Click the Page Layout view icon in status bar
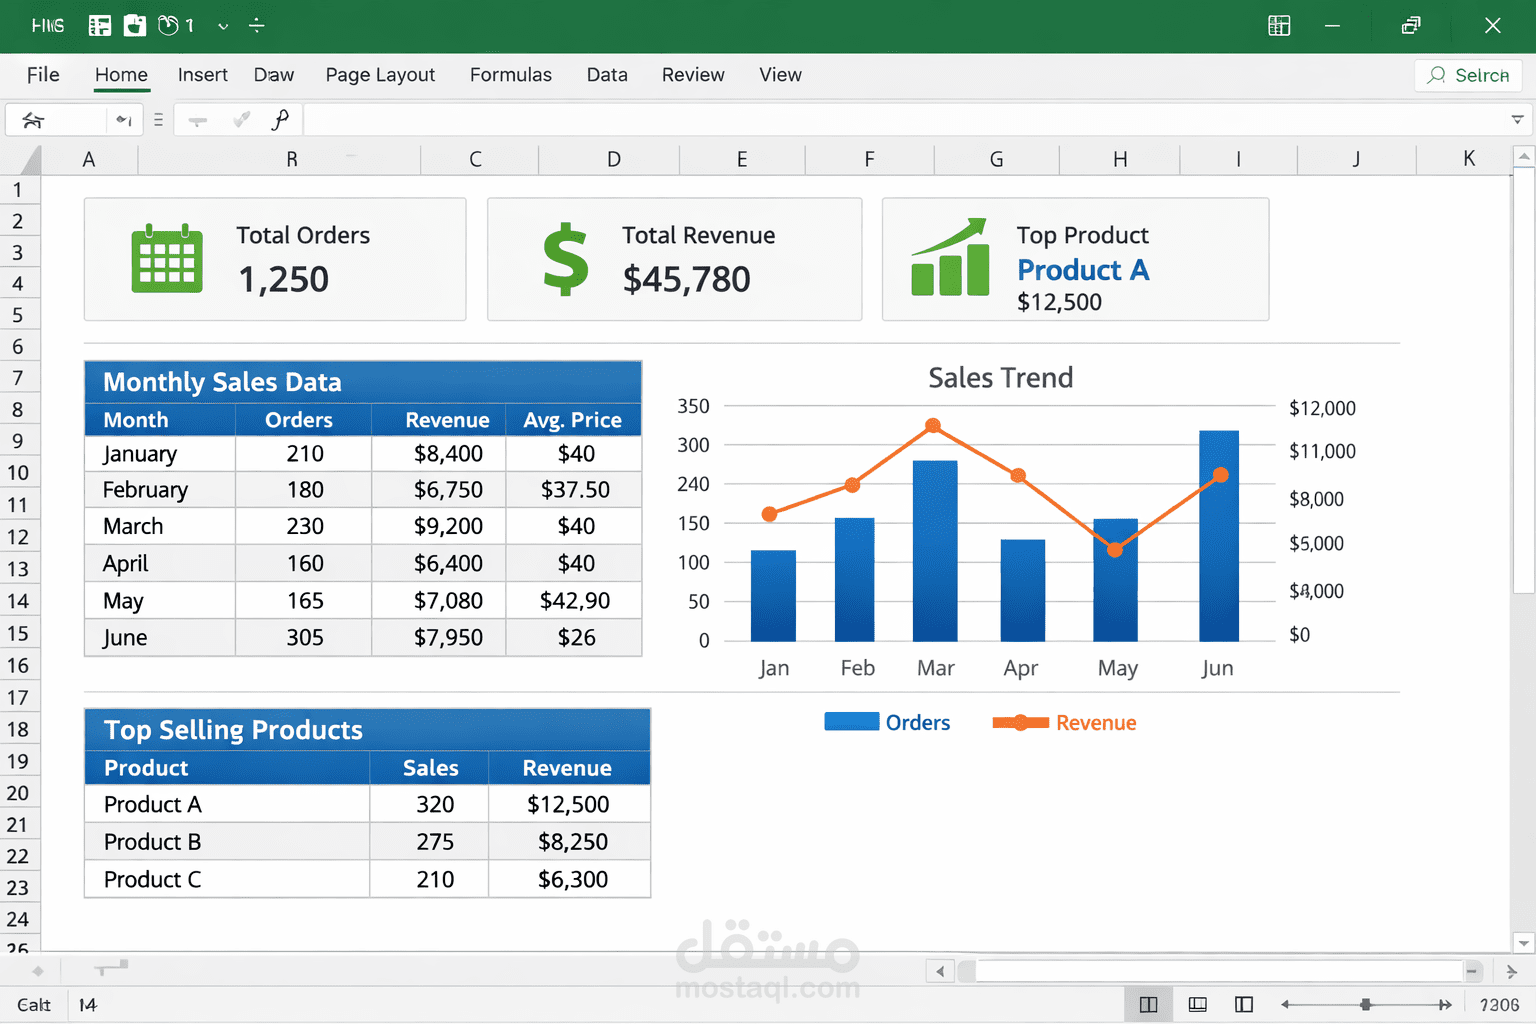Screen dimensions: 1536x1024 [1197, 1005]
